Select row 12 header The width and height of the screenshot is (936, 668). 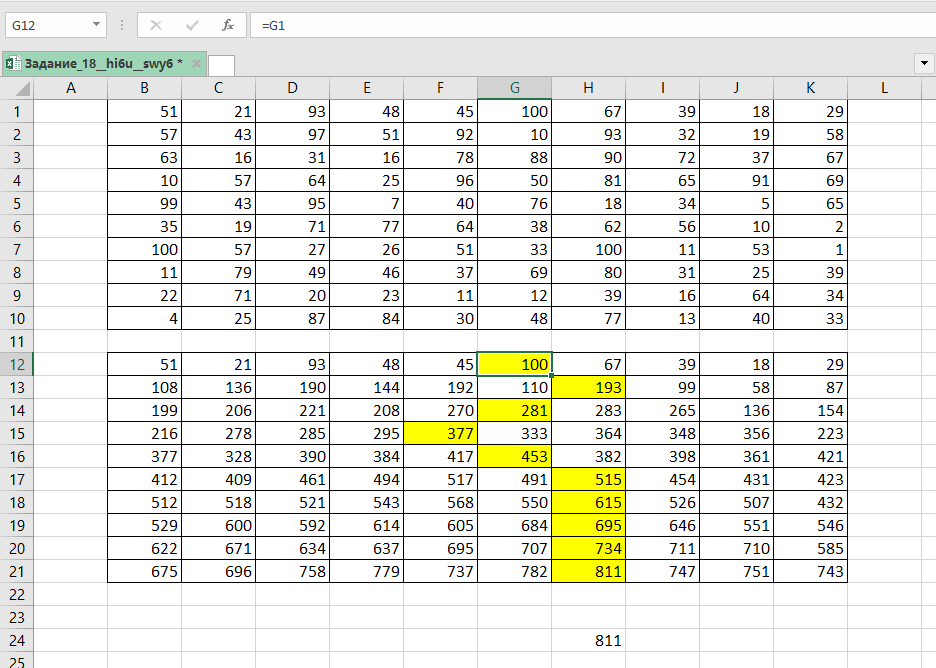point(16,365)
